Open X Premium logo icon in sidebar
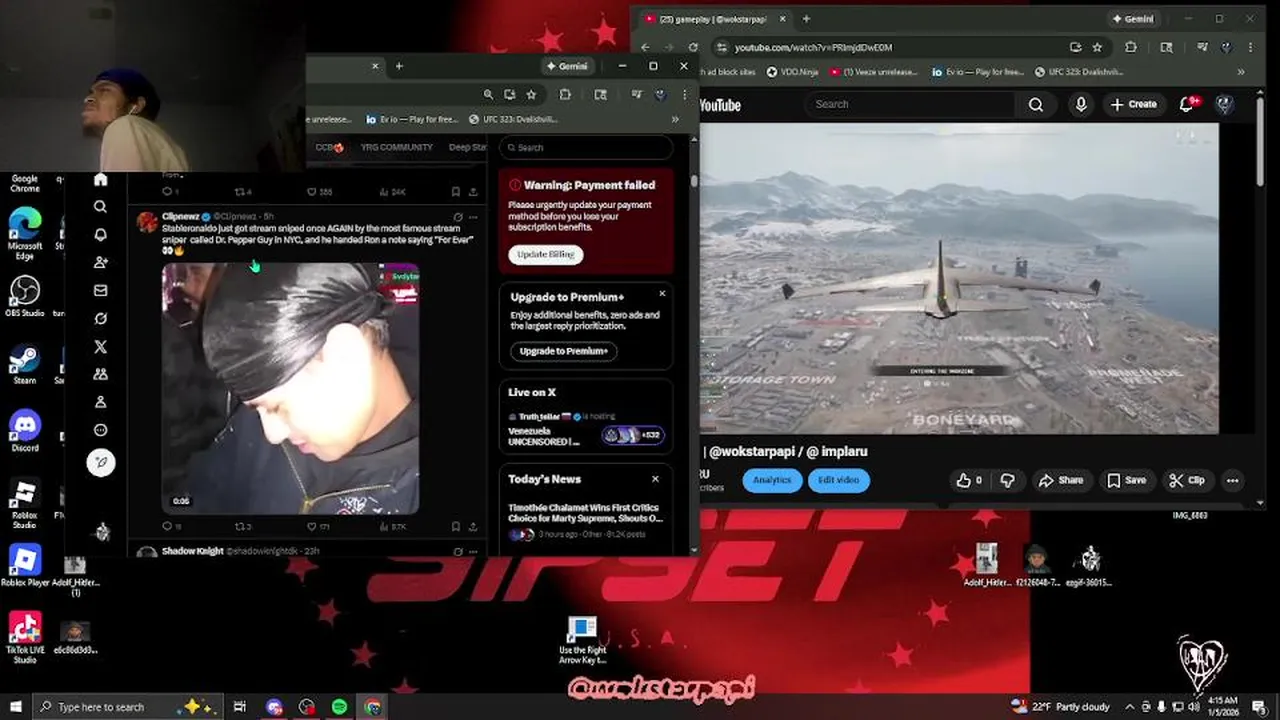The height and width of the screenshot is (720, 1280). tap(100, 347)
